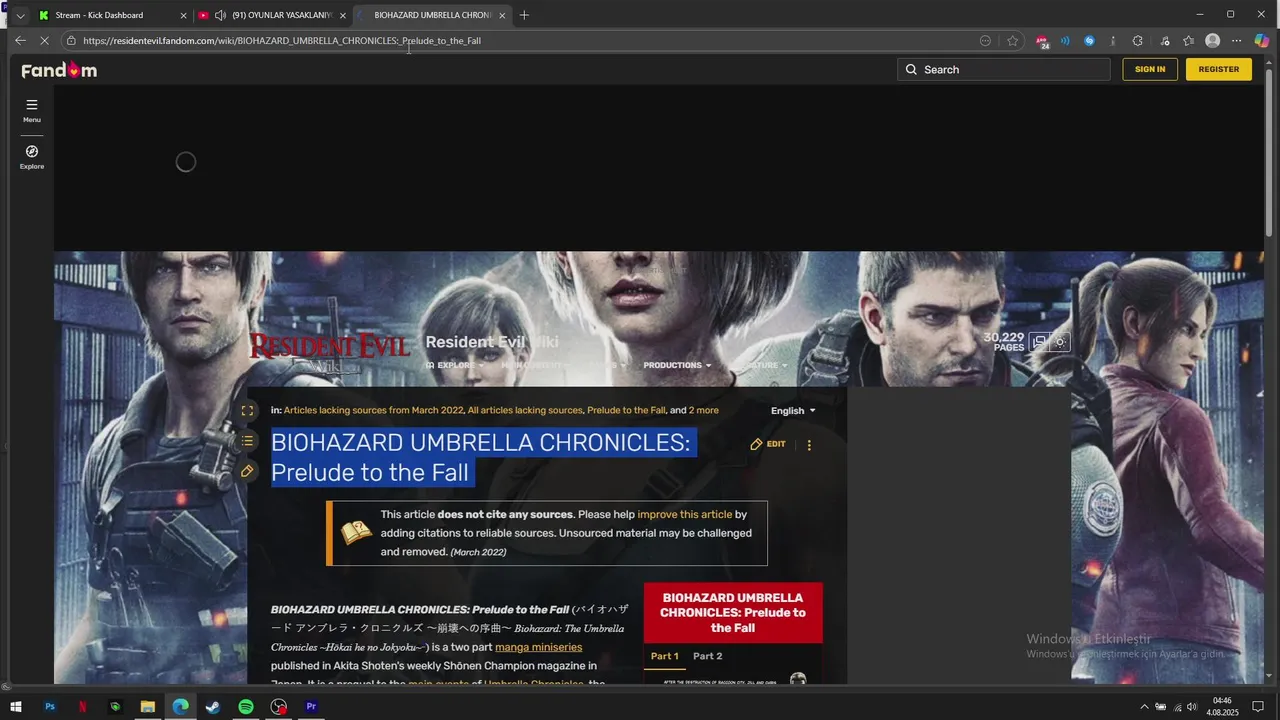Screen dimensions: 1280x720
Task: Open Steam from the taskbar
Action: [213, 707]
